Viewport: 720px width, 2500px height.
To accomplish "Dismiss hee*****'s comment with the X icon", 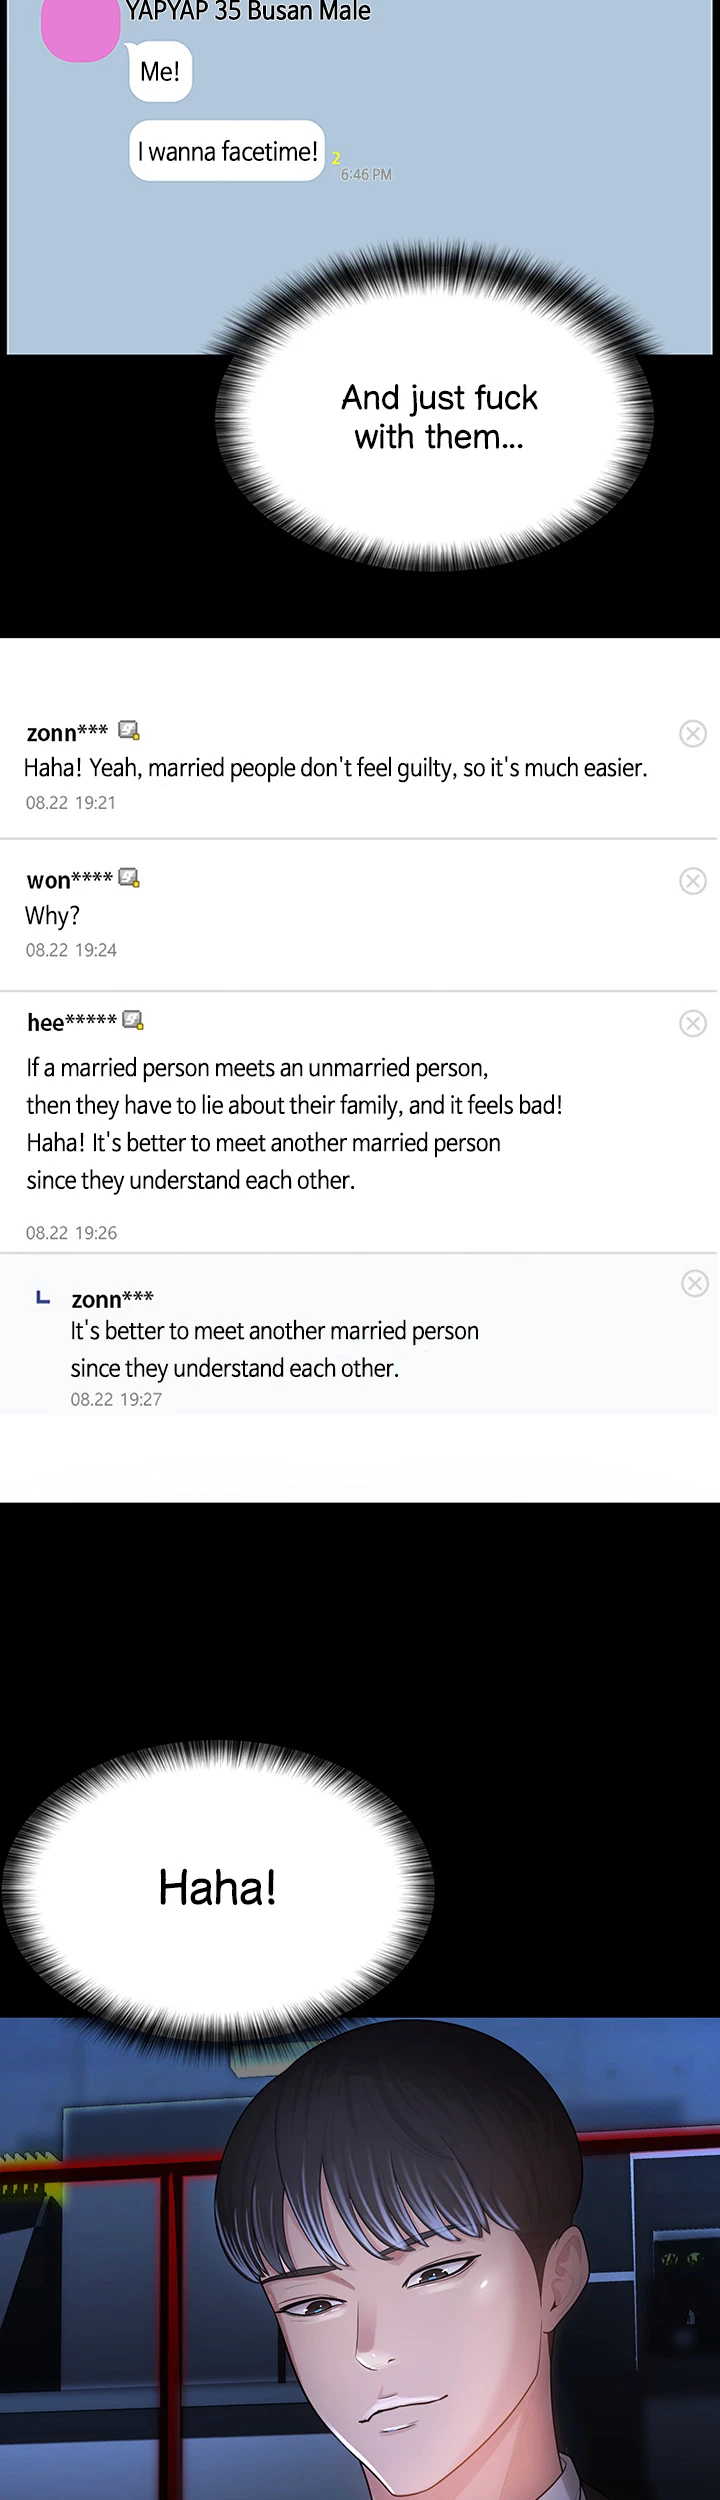I will [x=693, y=1023].
